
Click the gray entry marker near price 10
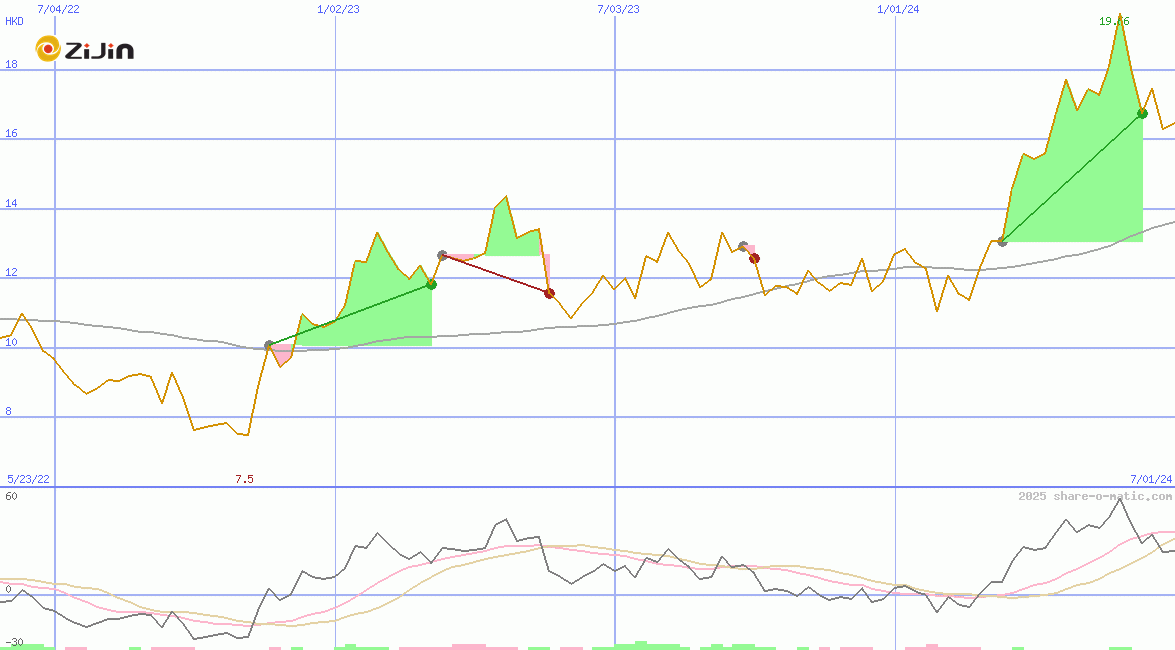click(x=270, y=346)
